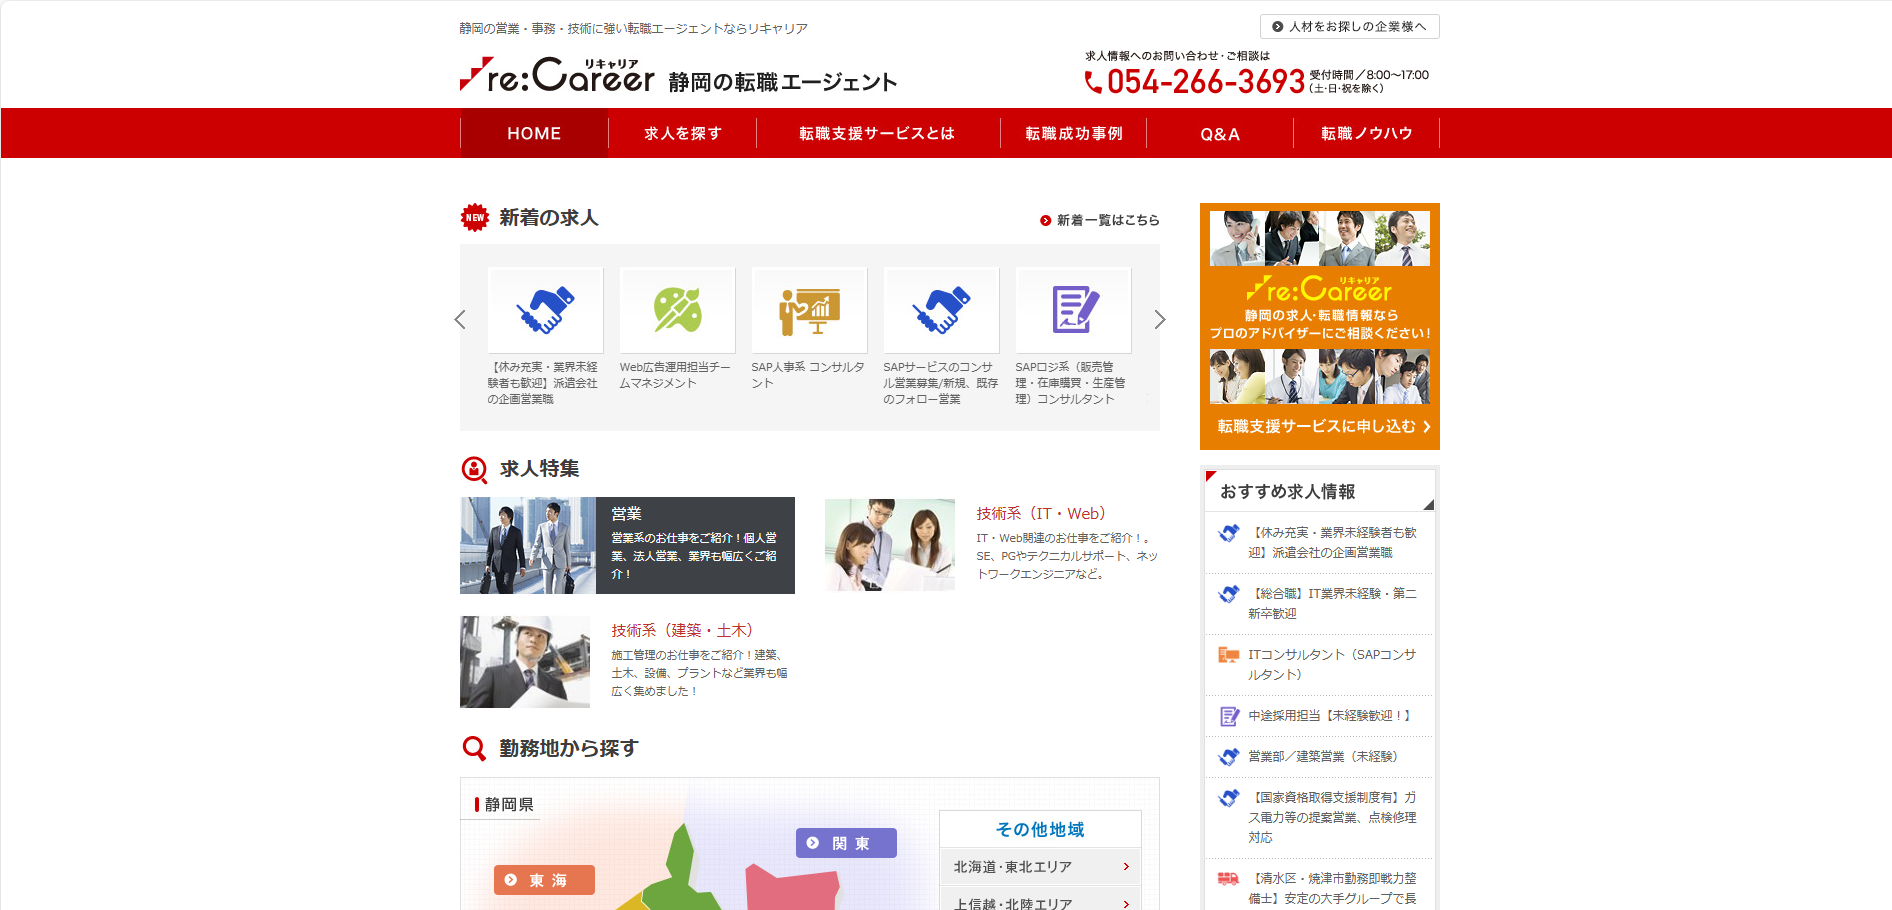Open the 技術系（建築・土木） feature thumbnail
Image resolution: width=1892 pixels, height=910 pixels.
(x=525, y=662)
